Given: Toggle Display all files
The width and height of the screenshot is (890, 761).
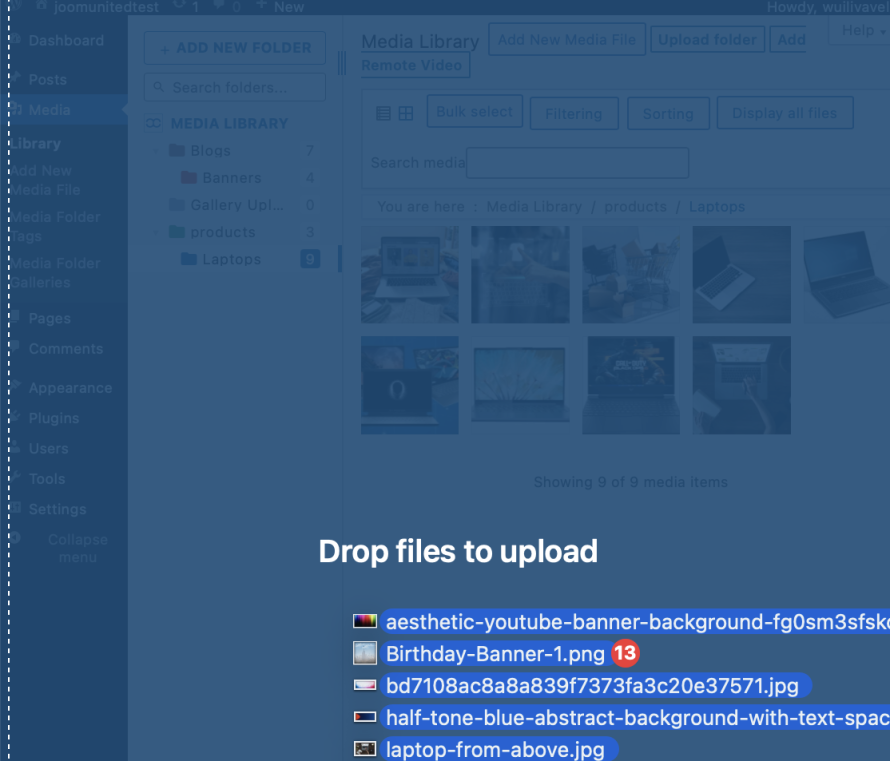Looking at the screenshot, I should [784, 113].
